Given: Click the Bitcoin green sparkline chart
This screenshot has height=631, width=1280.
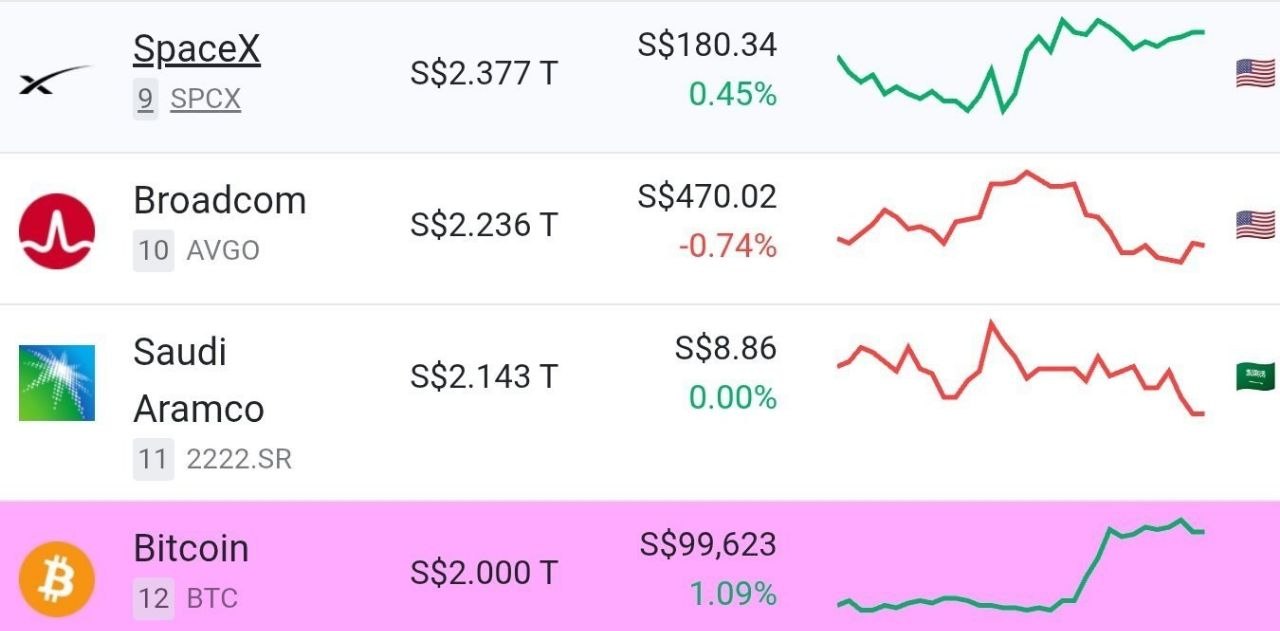Looking at the screenshot, I should [1021, 565].
